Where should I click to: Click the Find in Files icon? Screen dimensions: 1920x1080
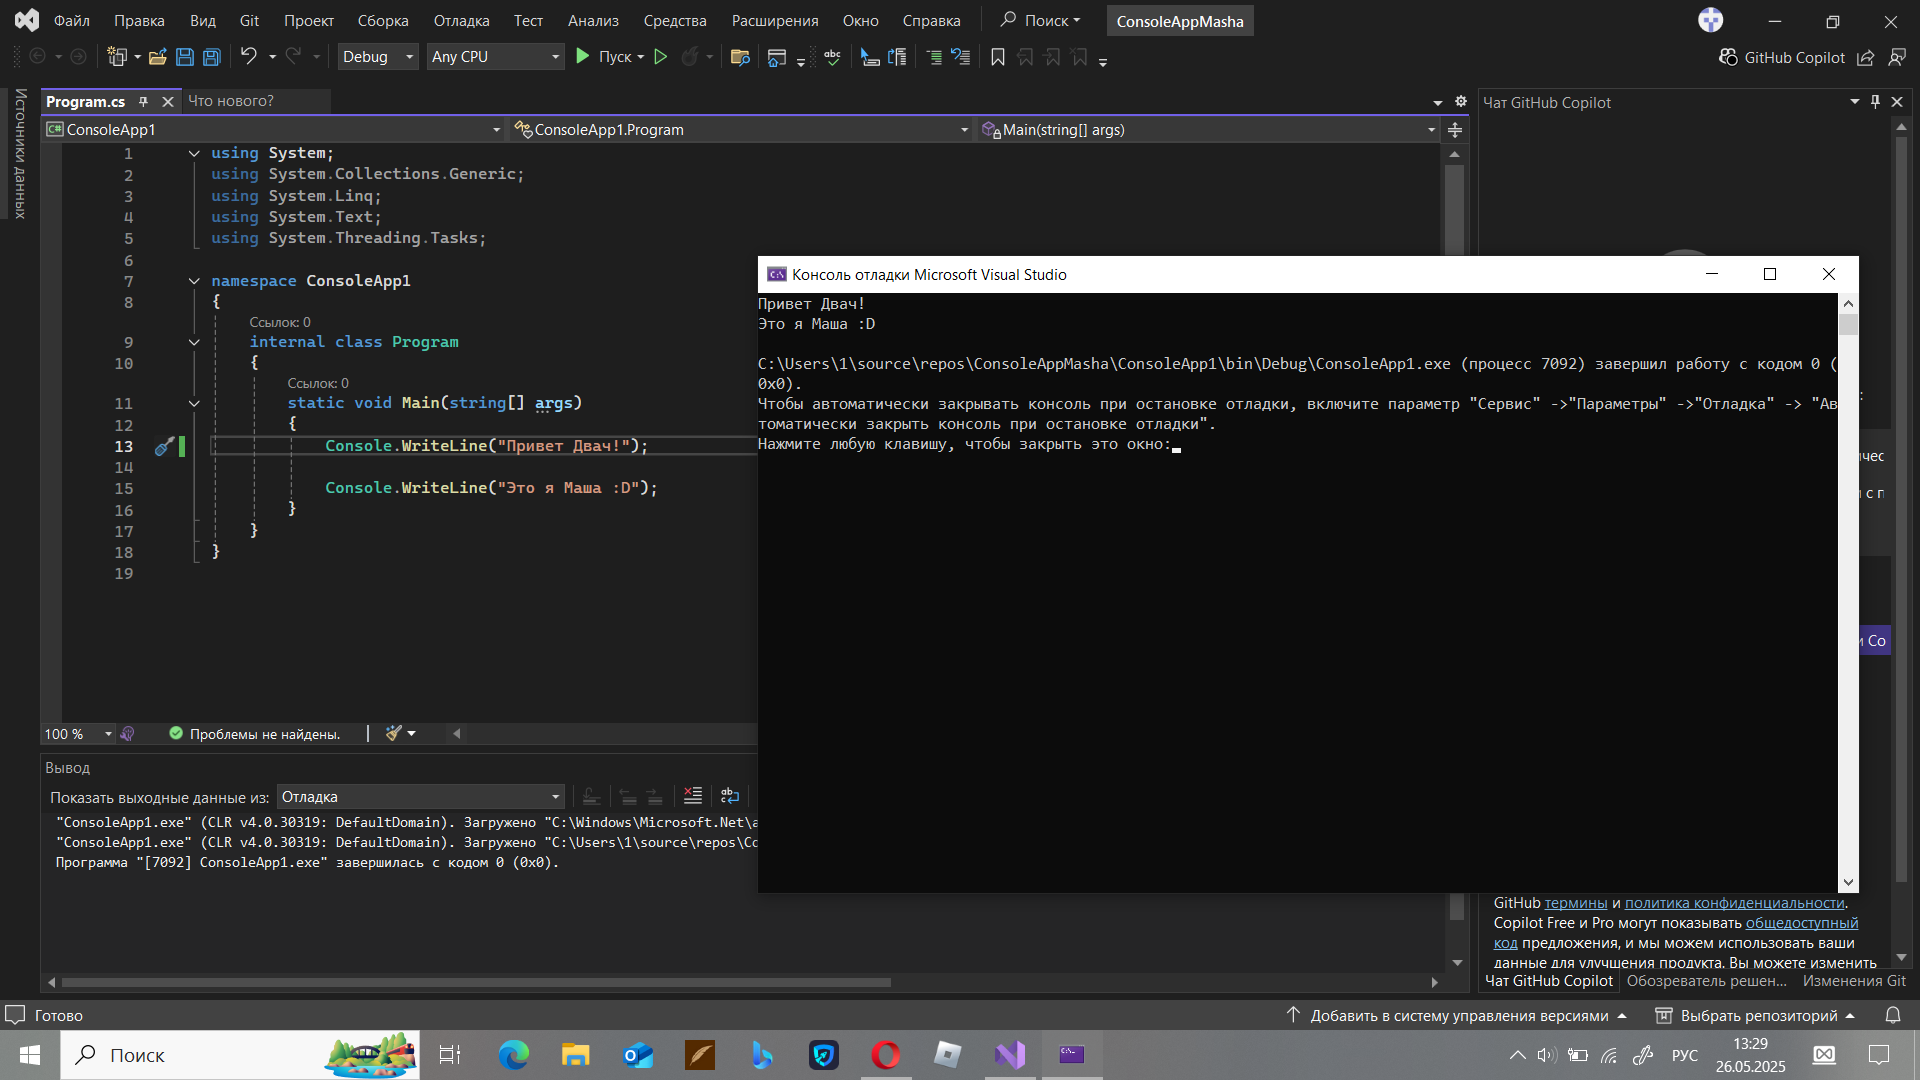point(740,57)
